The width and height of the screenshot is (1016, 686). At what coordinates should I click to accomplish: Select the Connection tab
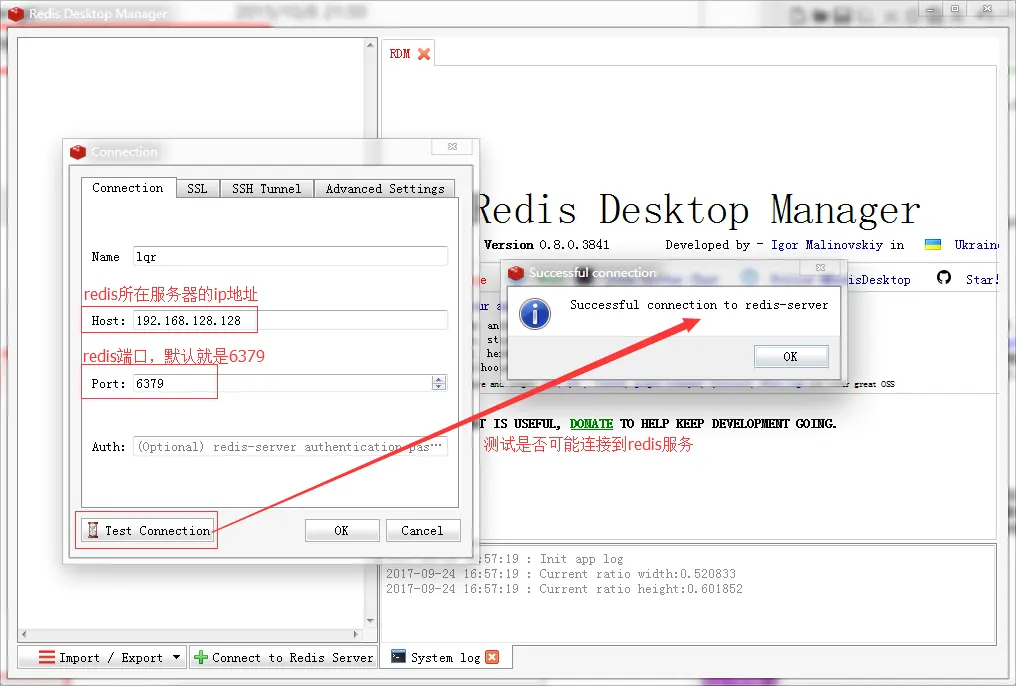128,188
